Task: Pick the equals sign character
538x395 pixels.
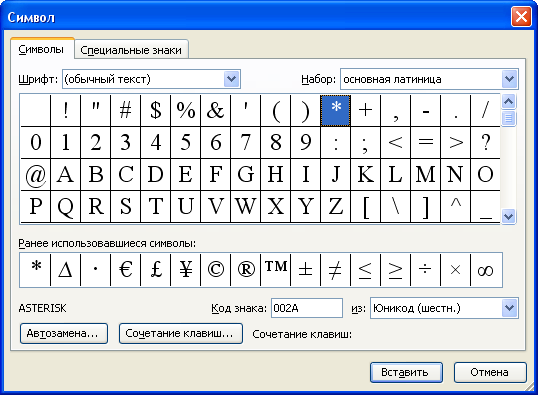Action: coord(425,142)
